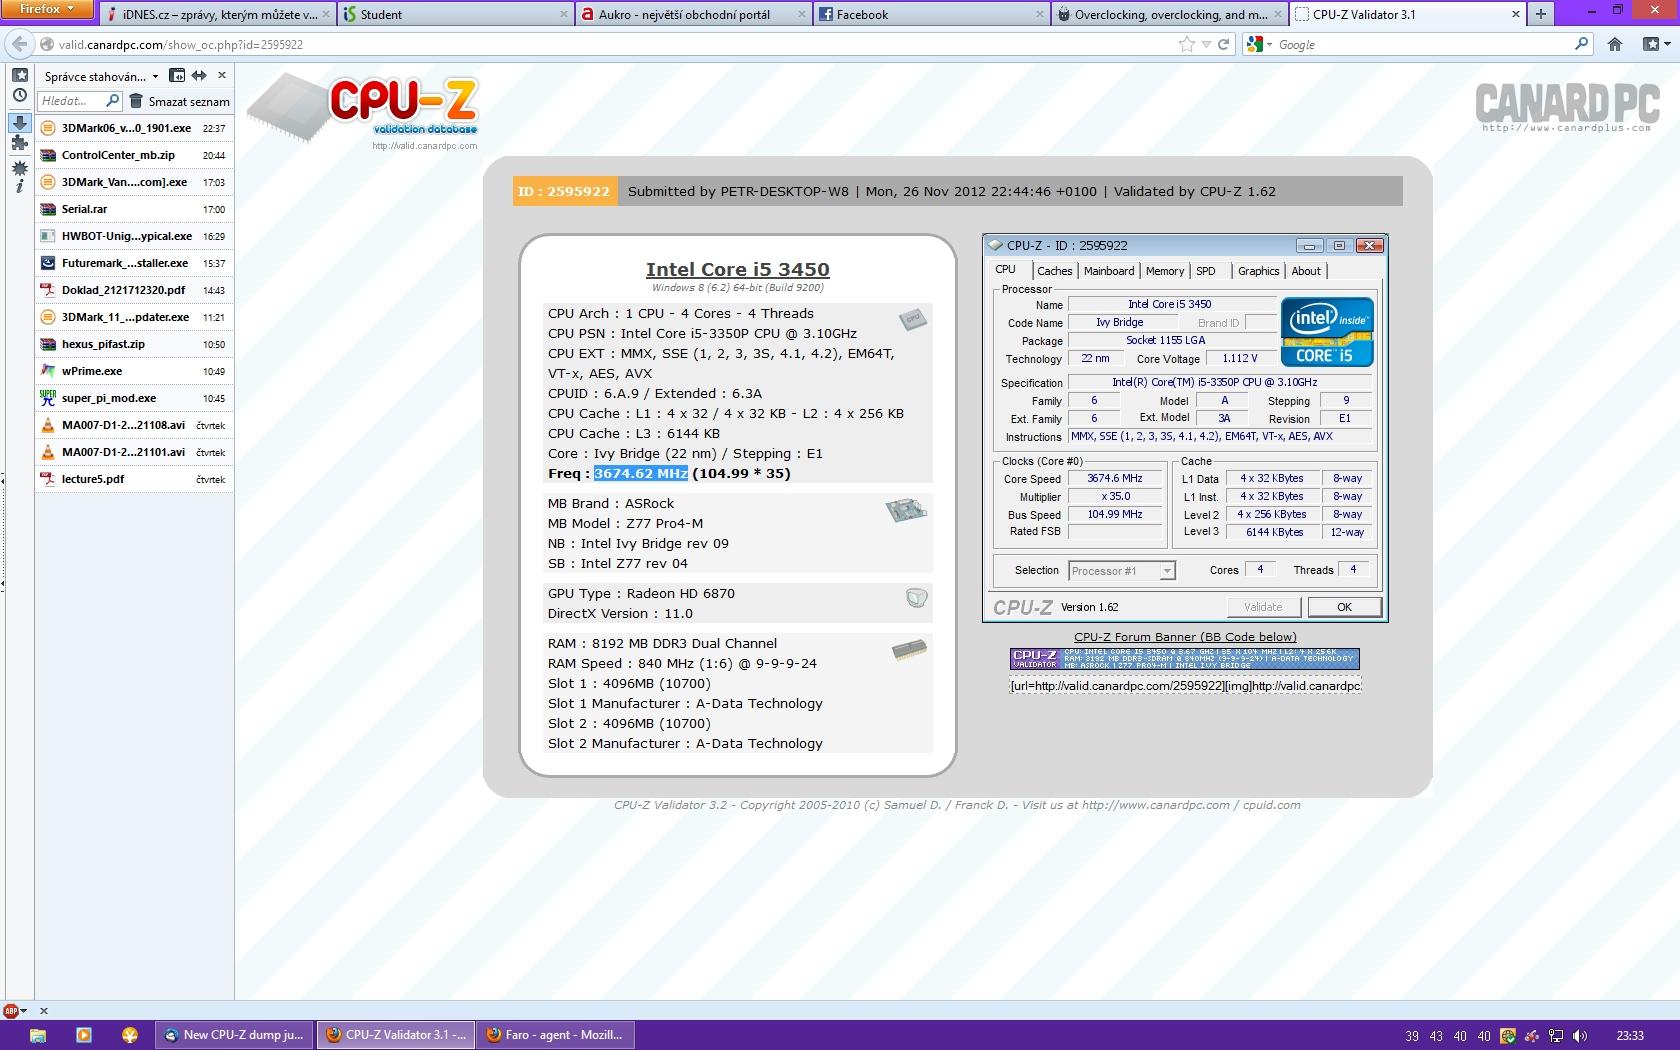Click the sidebar width double-arrow icon
Image resolution: width=1680 pixels, height=1050 pixels.
[199, 75]
